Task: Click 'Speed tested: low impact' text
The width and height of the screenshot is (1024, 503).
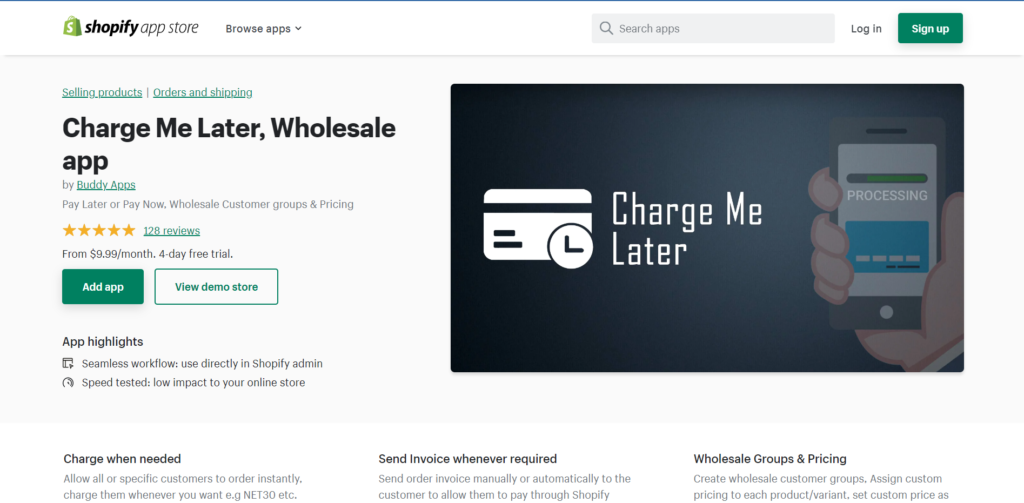Action: tap(193, 382)
